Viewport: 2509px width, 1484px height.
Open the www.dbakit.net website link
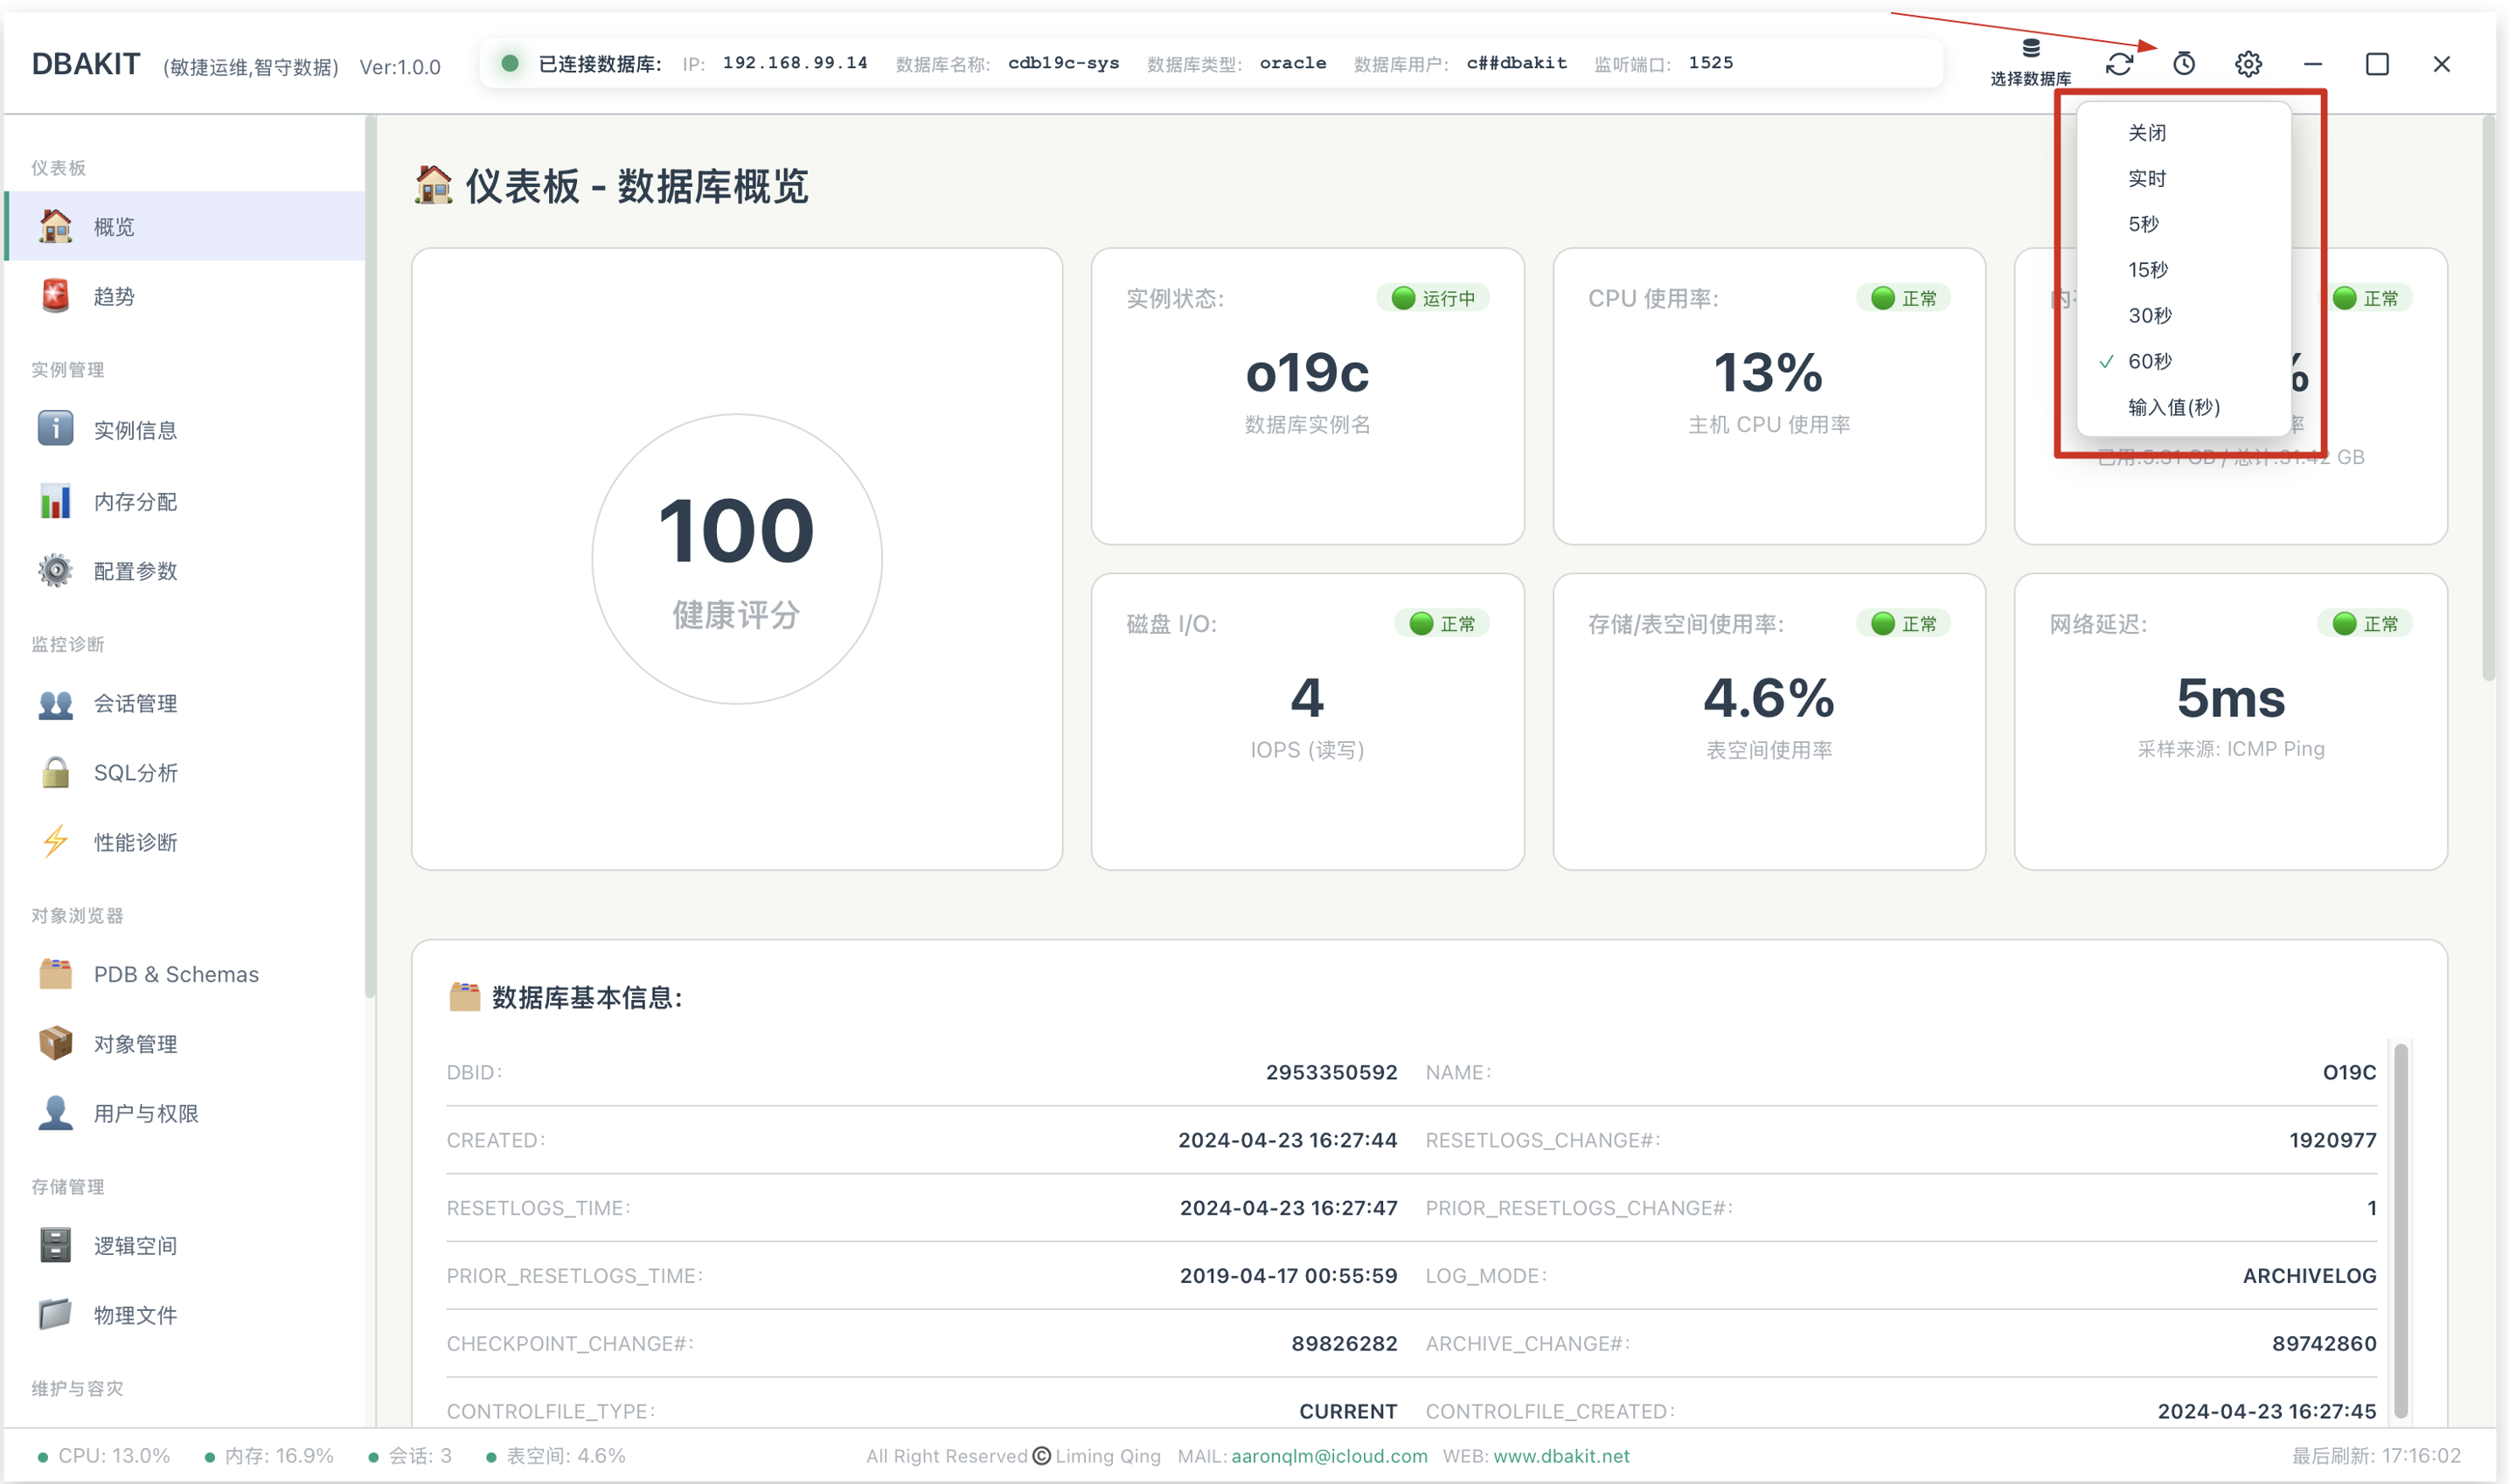1560,1456
